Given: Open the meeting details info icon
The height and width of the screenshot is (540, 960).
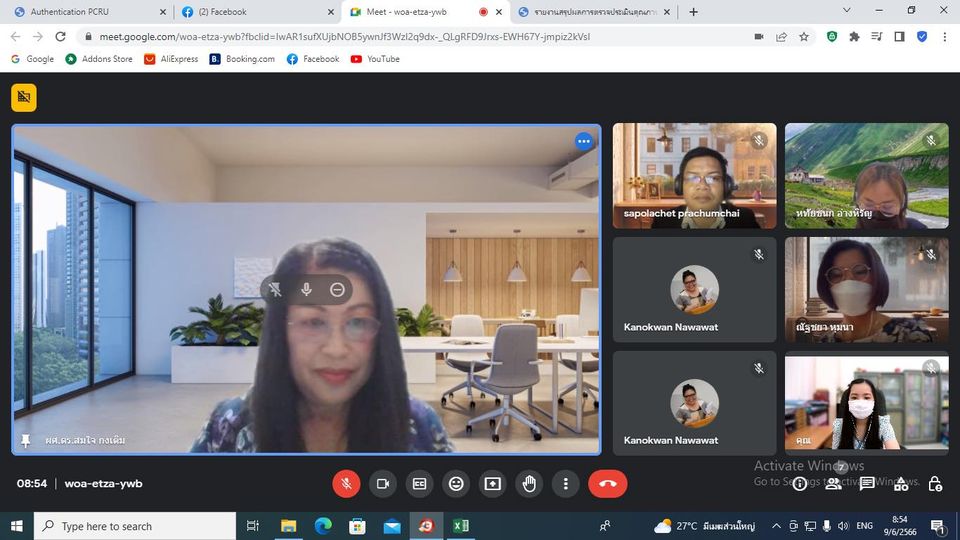Looking at the screenshot, I should click(799, 484).
